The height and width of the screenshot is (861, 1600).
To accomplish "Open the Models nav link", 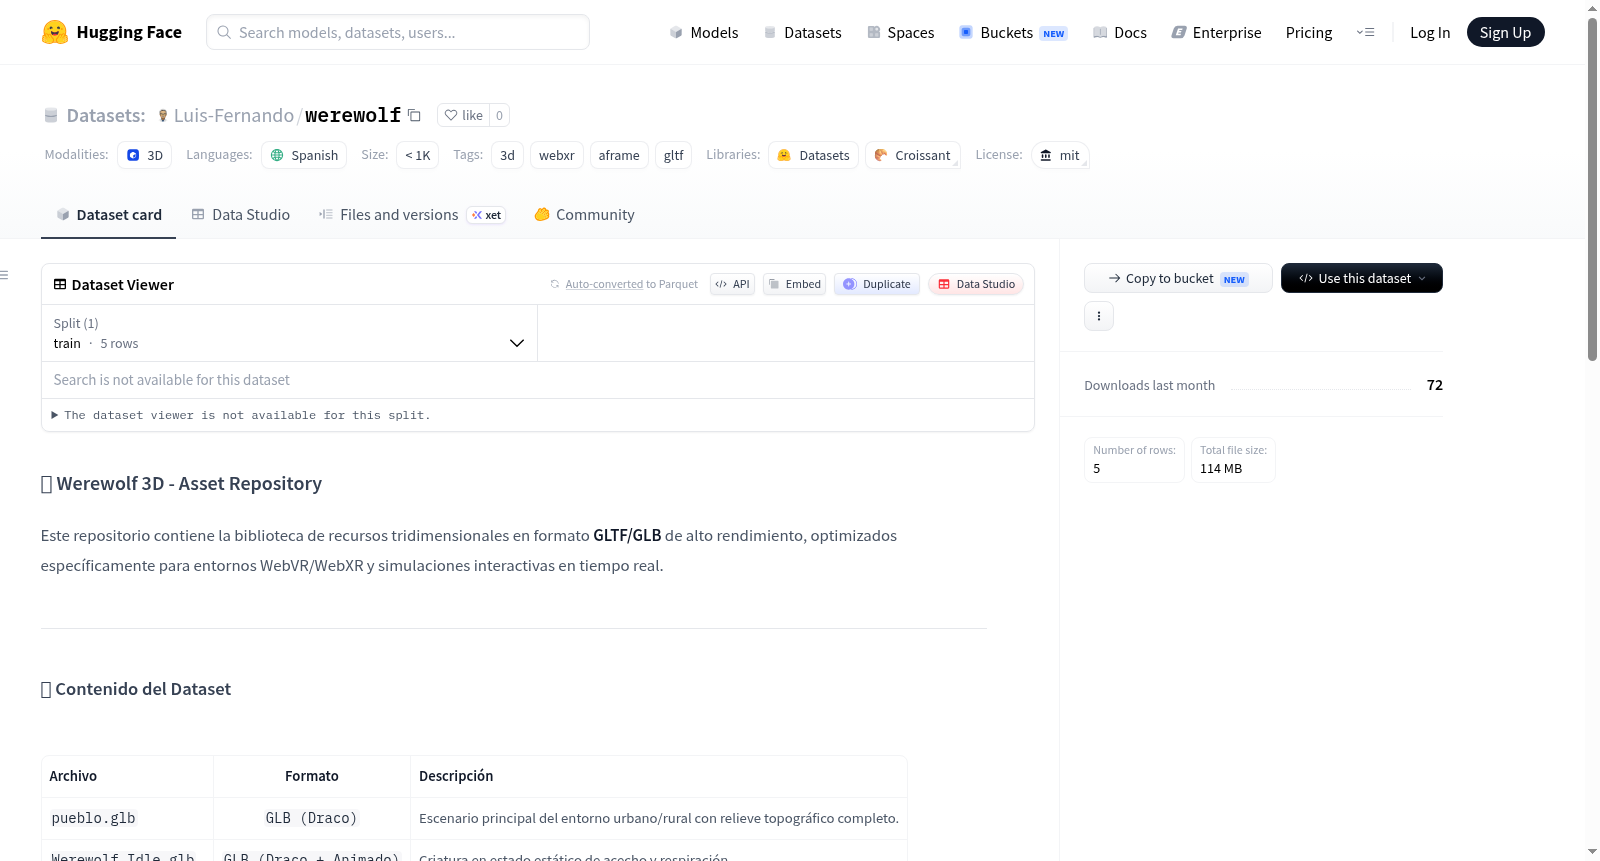I will point(704,33).
